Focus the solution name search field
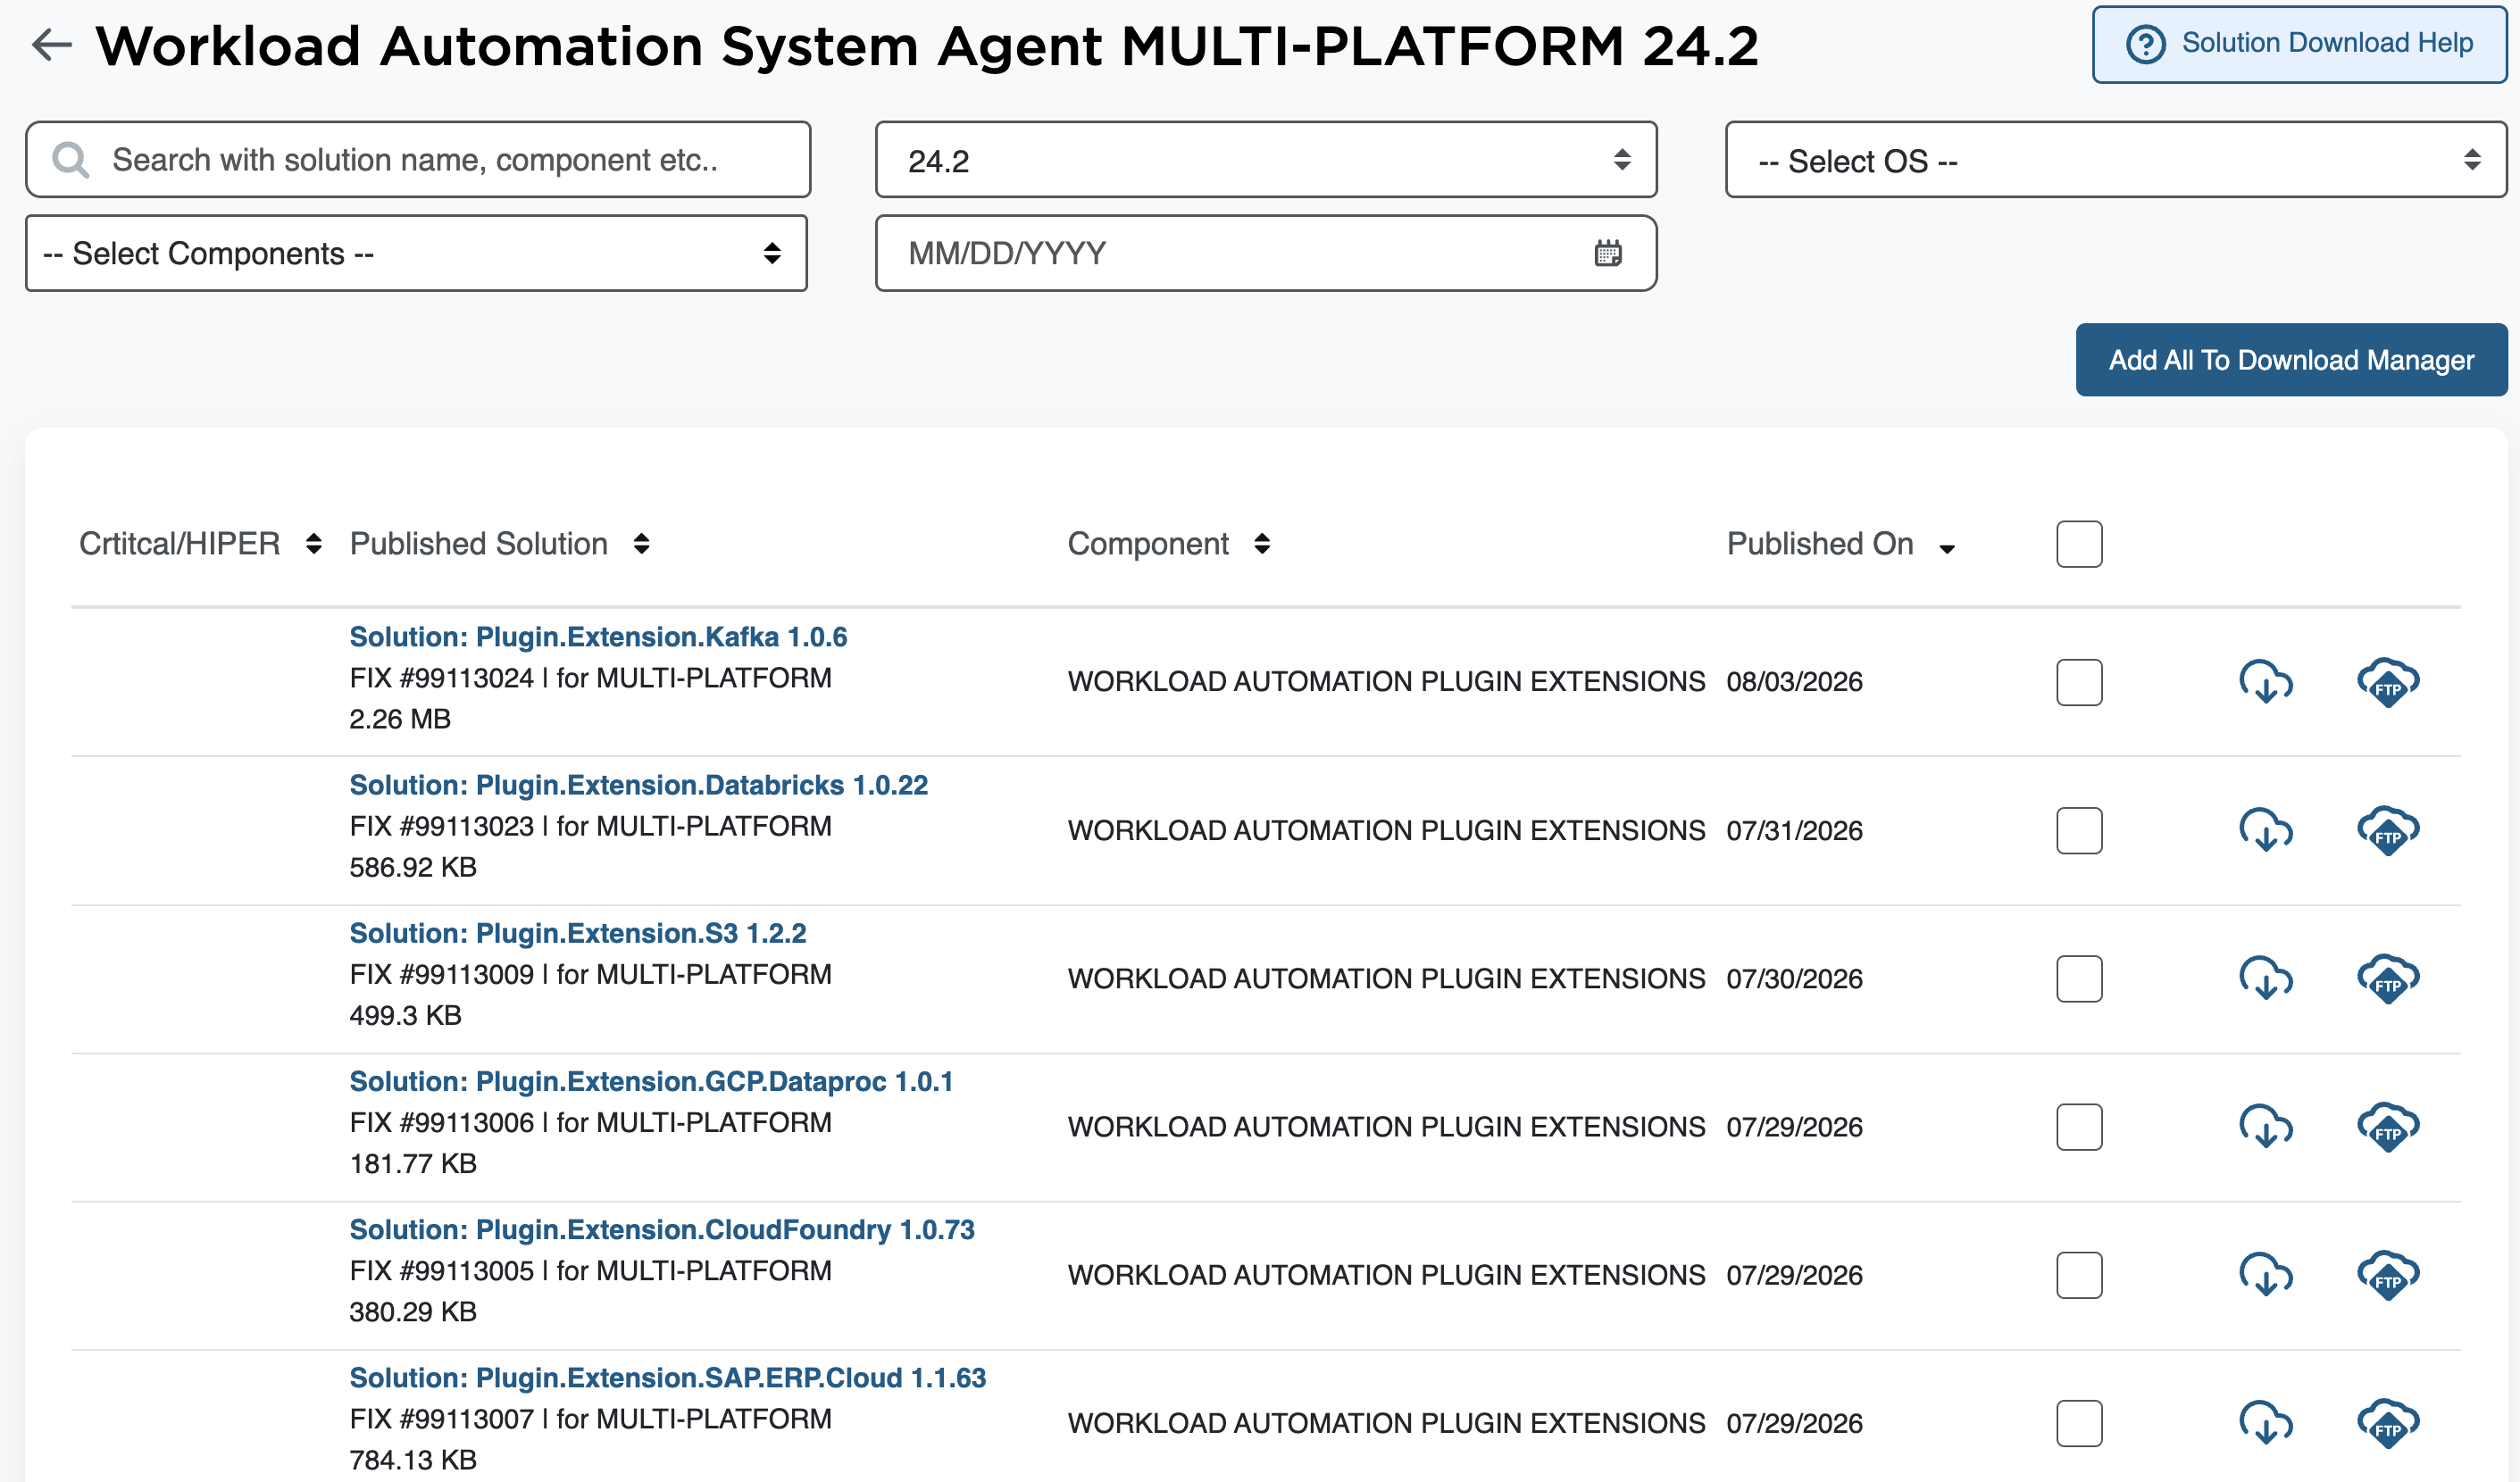Viewport: 2520px width, 1482px height. (x=418, y=160)
